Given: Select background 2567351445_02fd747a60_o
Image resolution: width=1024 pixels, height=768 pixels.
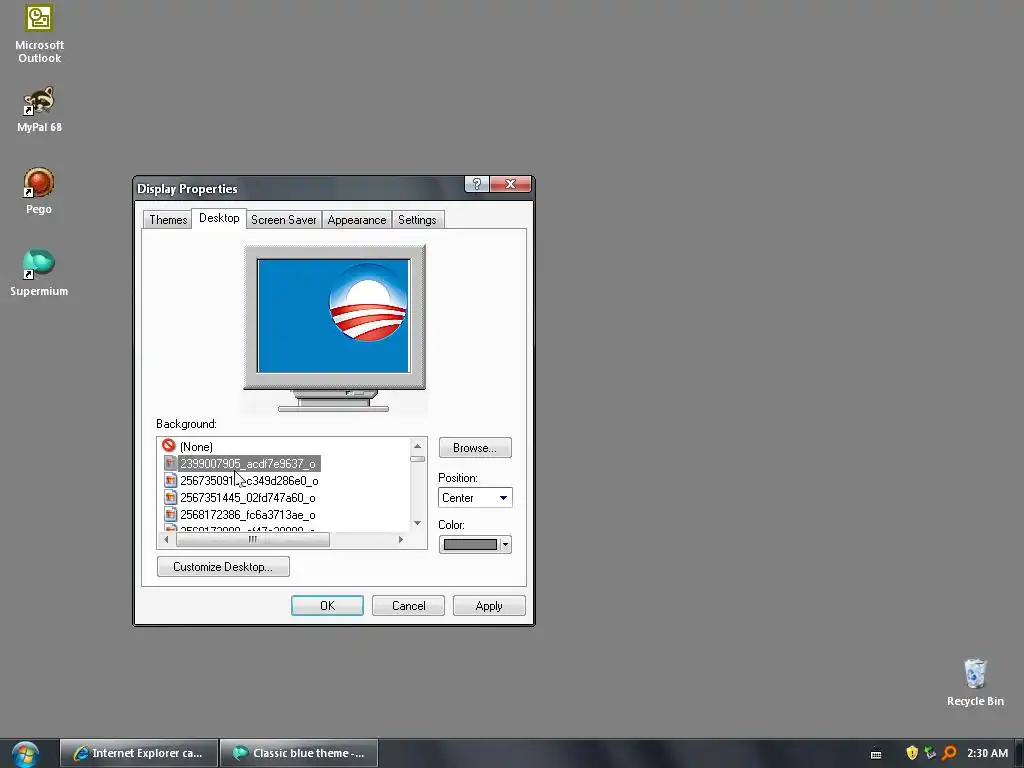Looking at the screenshot, I should point(248,498).
